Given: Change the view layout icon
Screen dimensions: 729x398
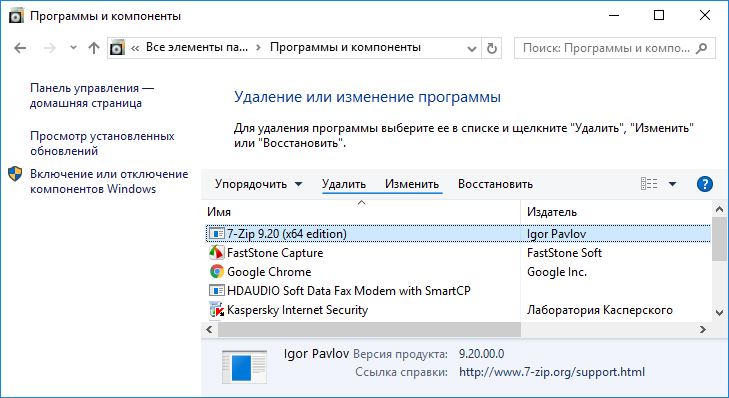Looking at the screenshot, I should [x=649, y=184].
